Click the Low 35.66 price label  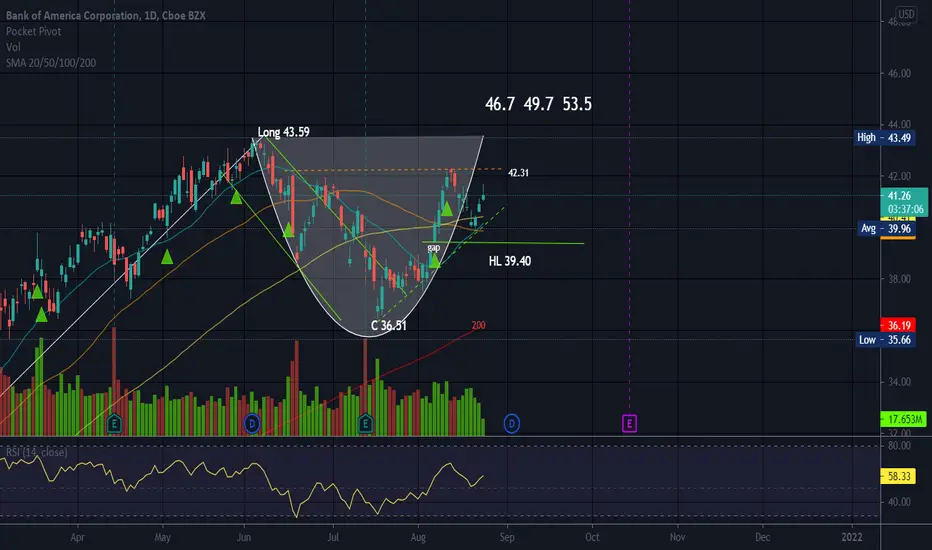pyautogui.click(x=885, y=340)
